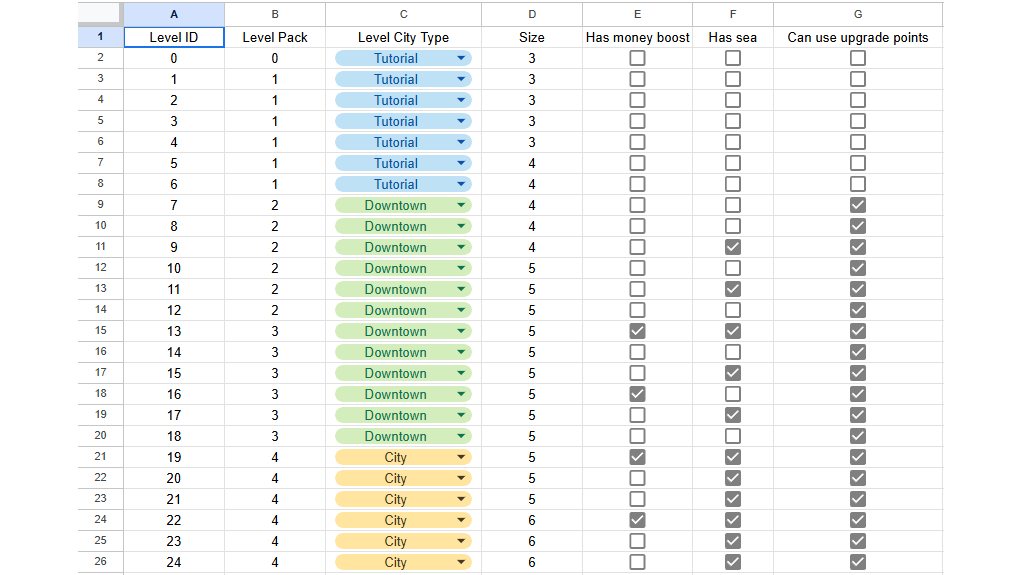Select column B header
The image size is (1022, 575).
274,14
